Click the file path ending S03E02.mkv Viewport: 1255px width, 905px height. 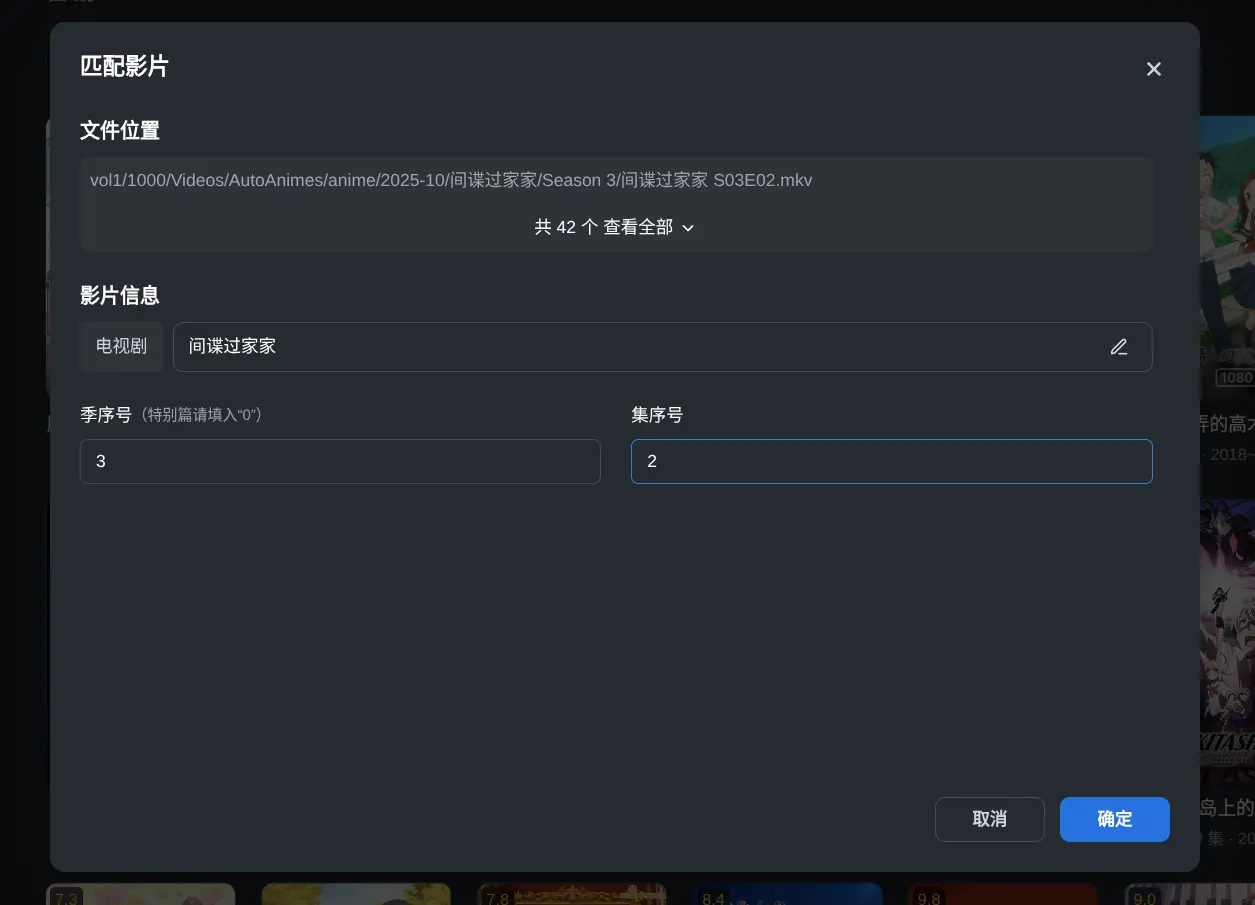click(451, 181)
